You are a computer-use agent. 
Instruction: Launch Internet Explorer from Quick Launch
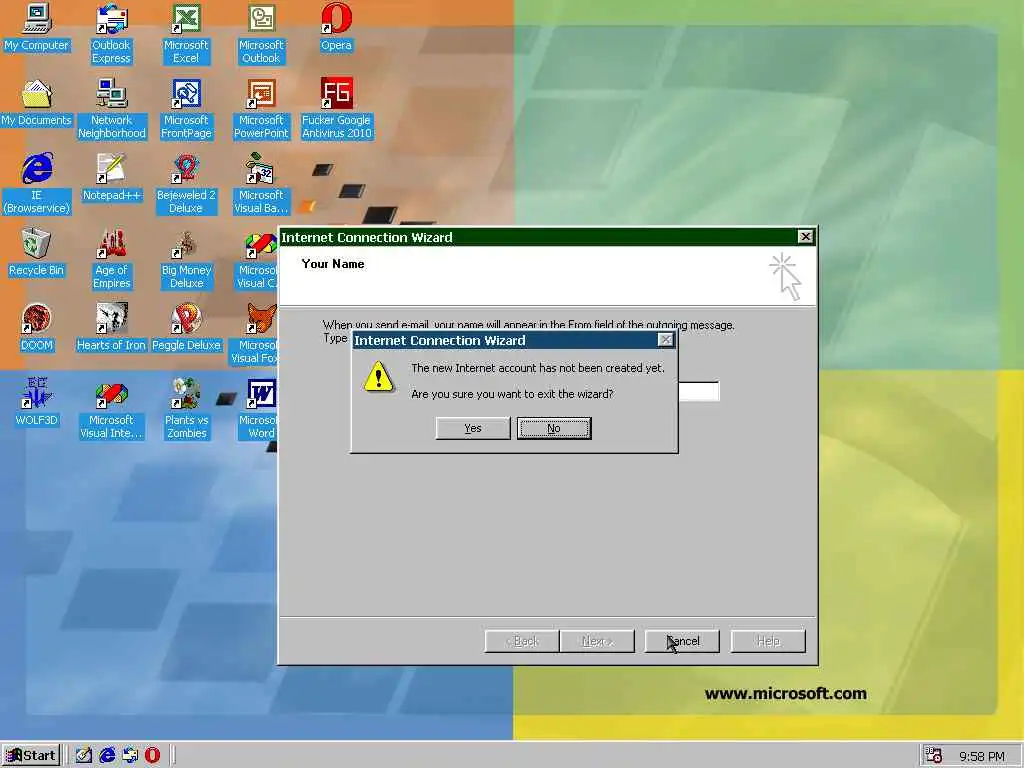click(x=107, y=756)
